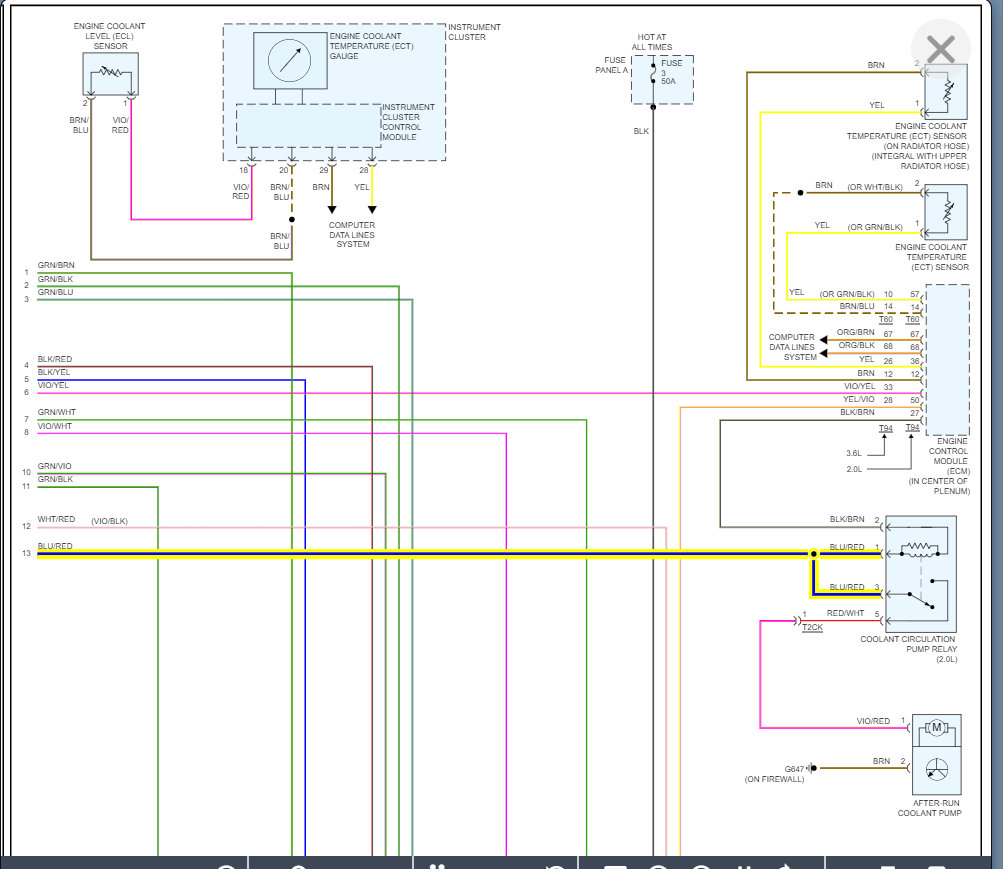Click the Instrument Cluster Control Module box
The image size is (1003, 869).
309,126
